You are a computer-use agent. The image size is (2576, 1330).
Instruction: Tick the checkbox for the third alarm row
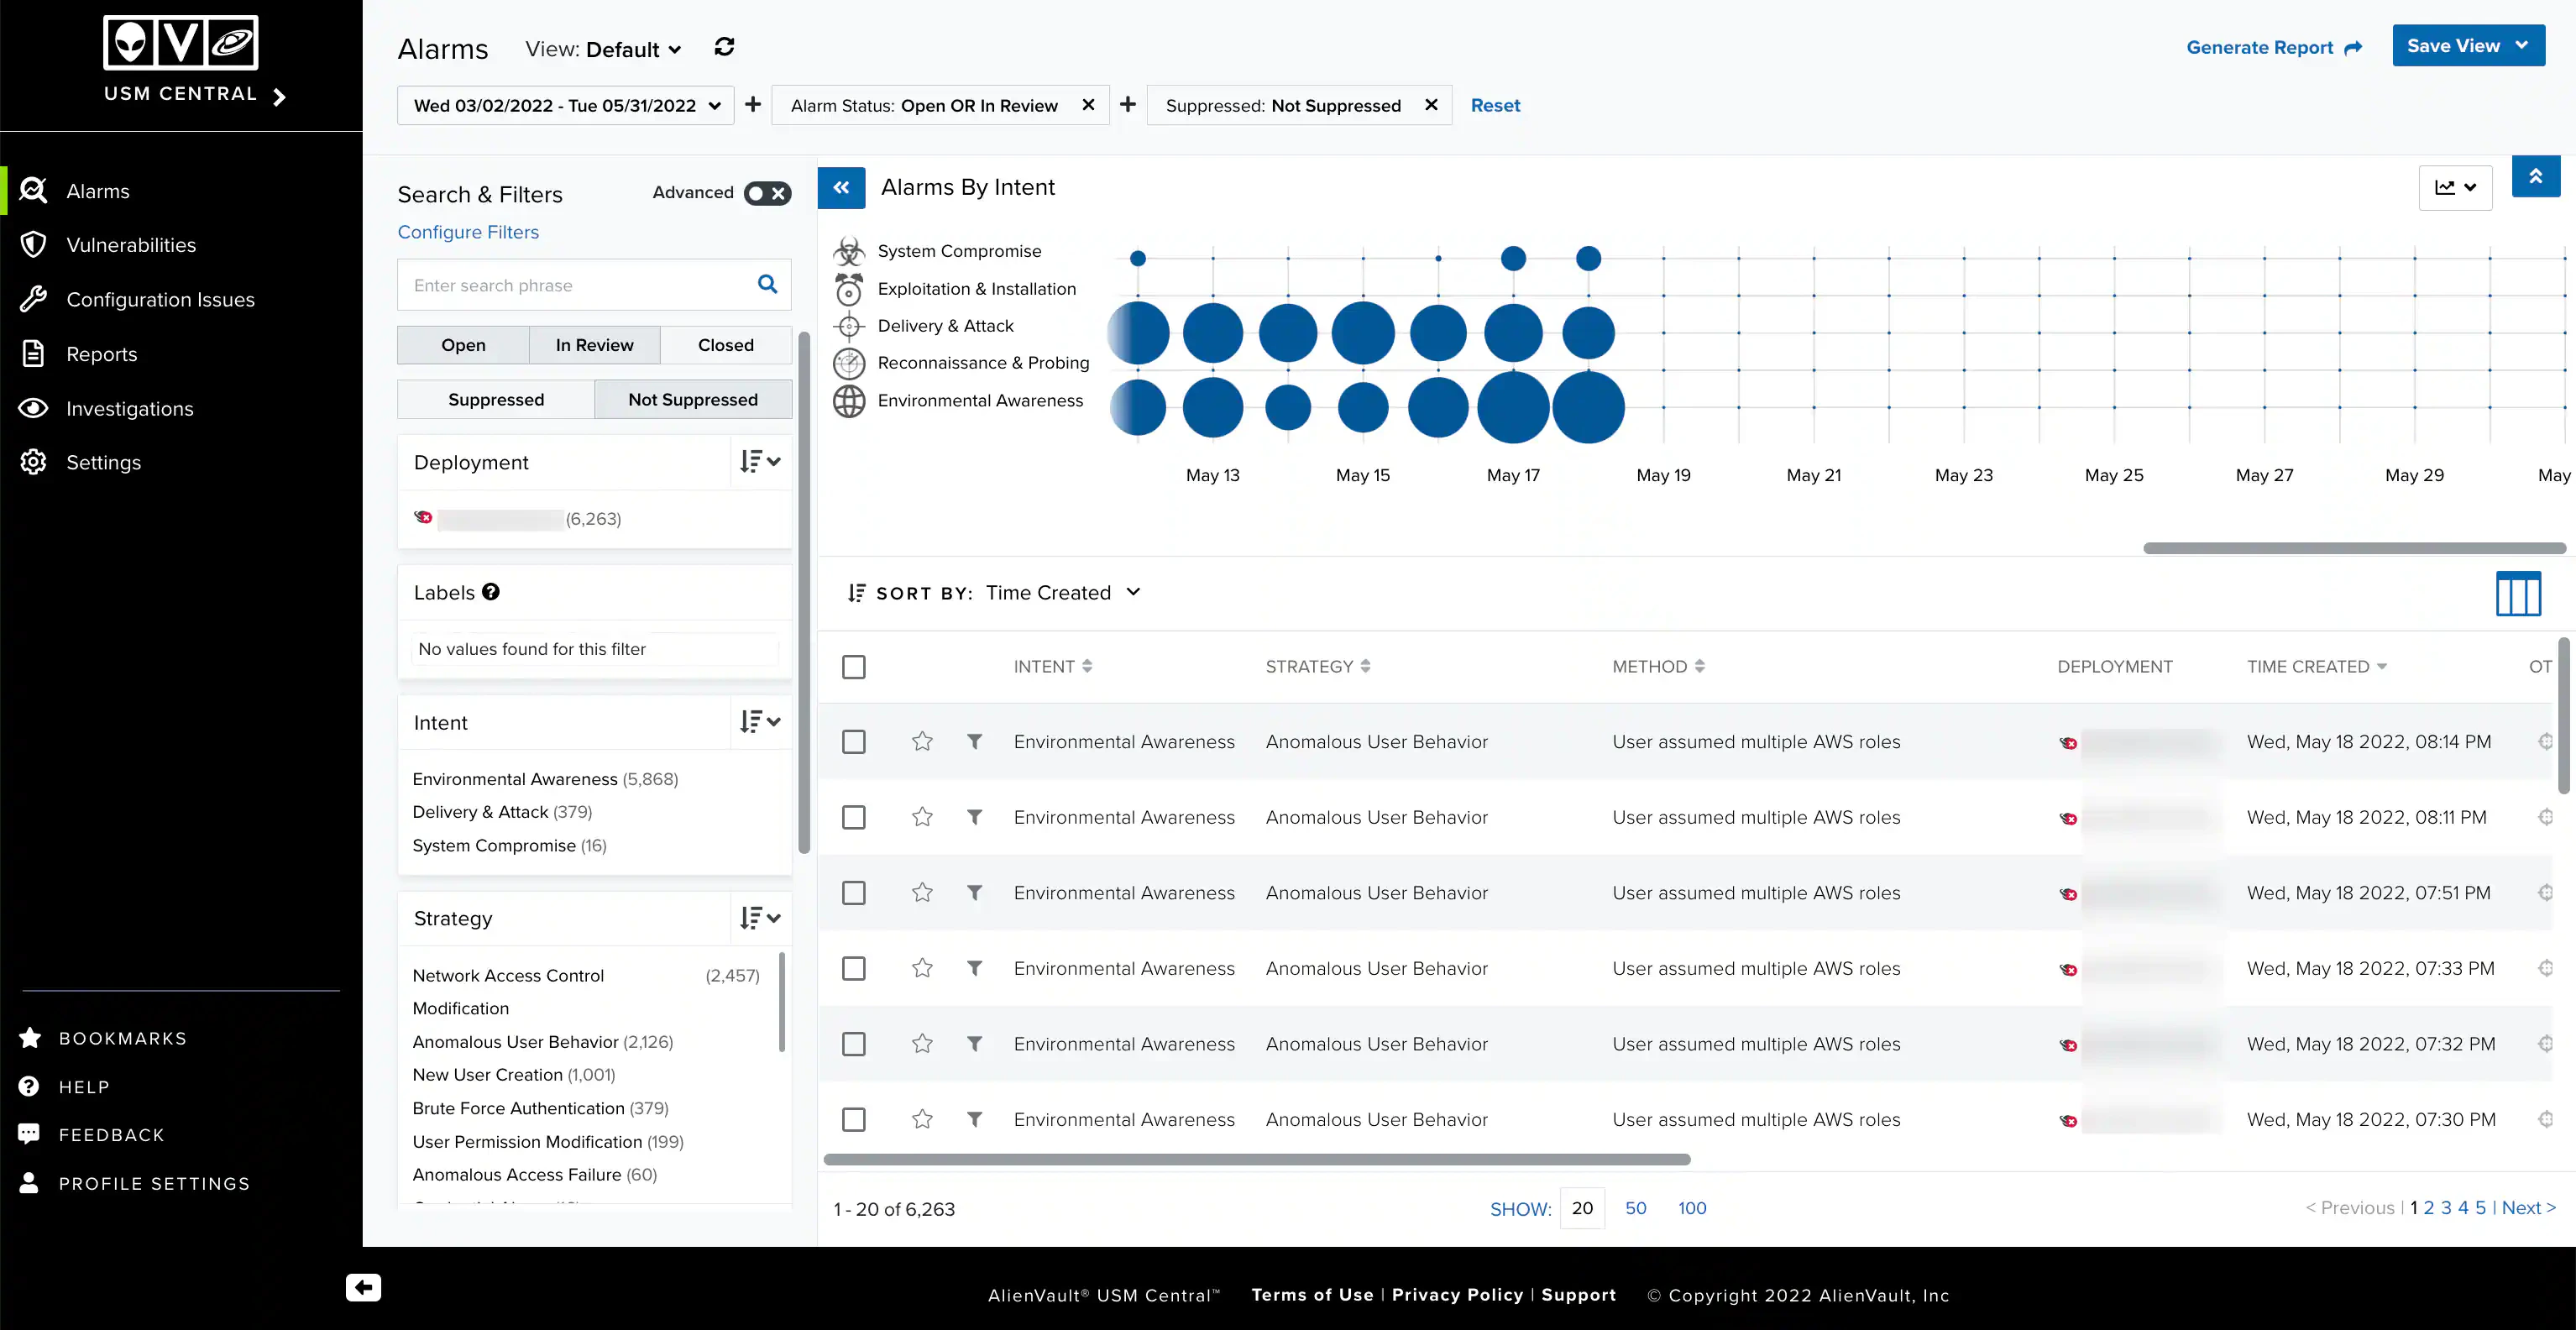click(x=853, y=893)
